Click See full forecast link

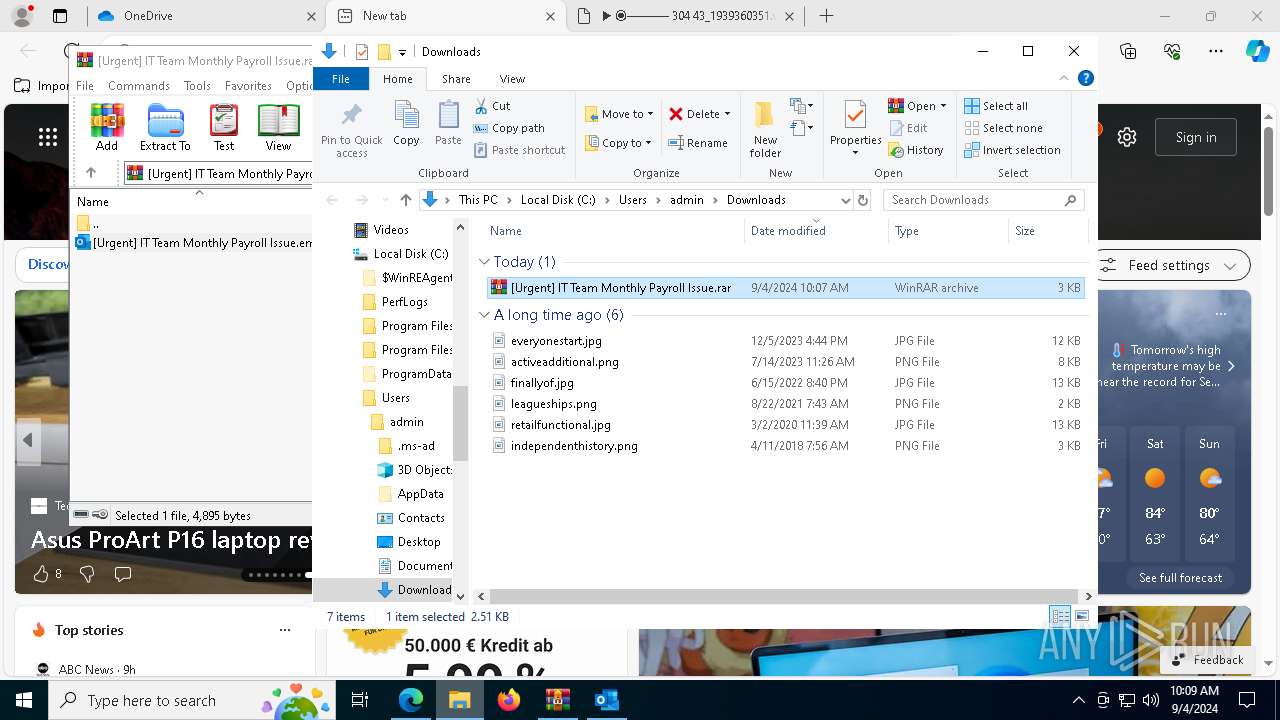1180,578
